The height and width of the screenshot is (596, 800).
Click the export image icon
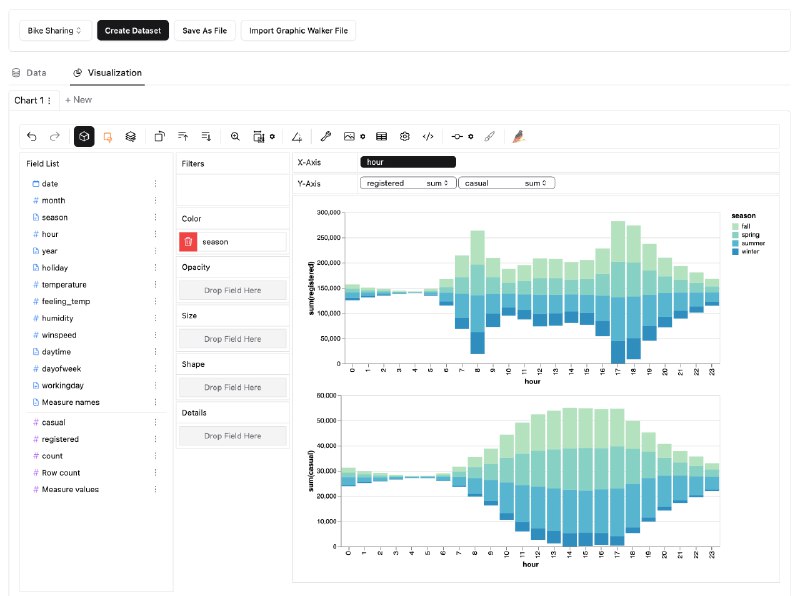(349, 136)
